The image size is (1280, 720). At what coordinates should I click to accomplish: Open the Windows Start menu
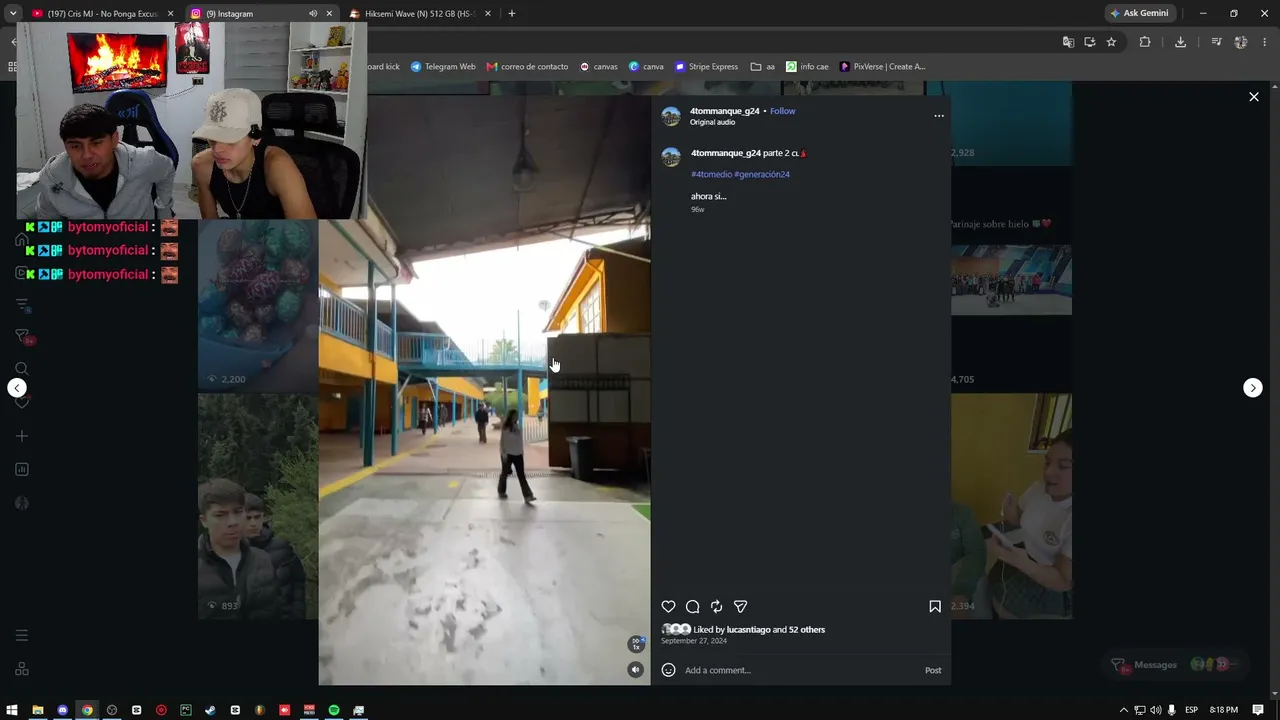(x=13, y=710)
